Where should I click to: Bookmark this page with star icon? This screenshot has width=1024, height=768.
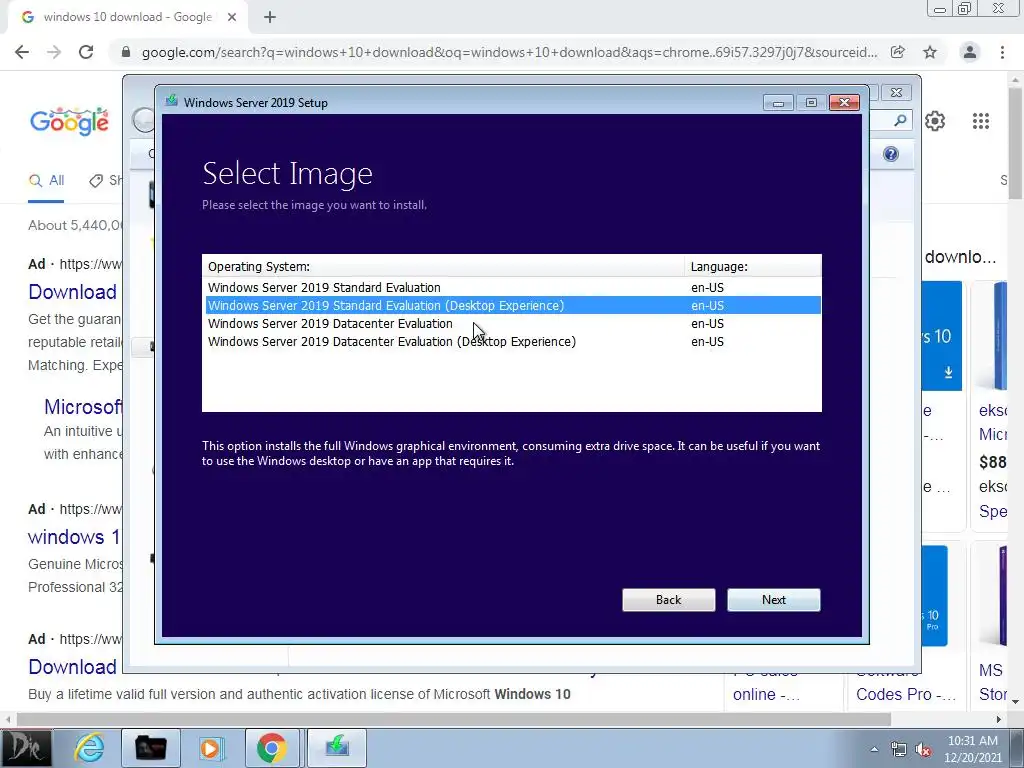(x=930, y=52)
